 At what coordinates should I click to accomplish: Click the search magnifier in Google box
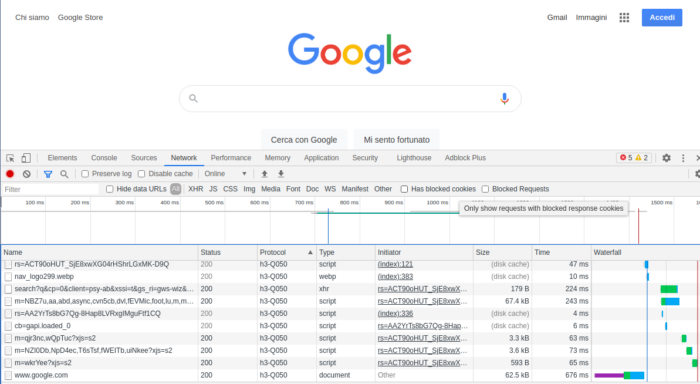point(193,98)
